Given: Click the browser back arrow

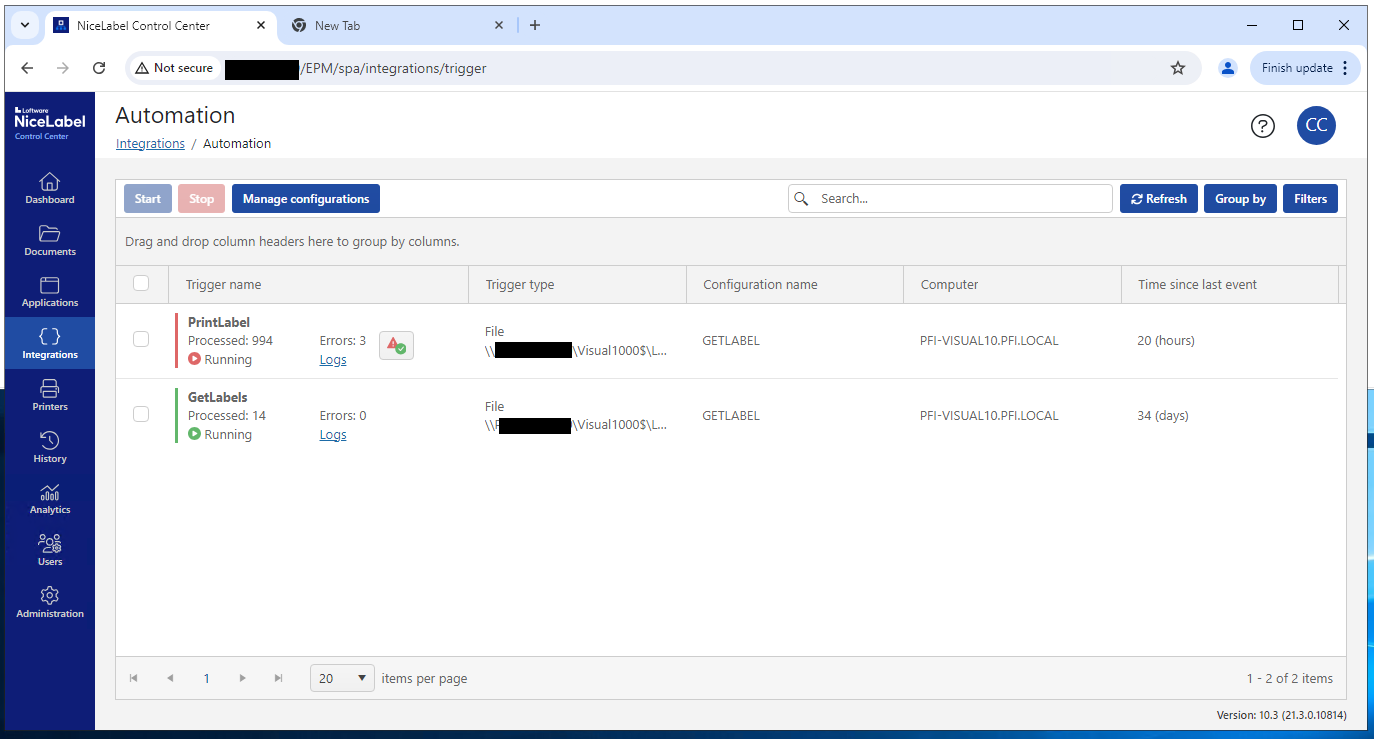Looking at the screenshot, I should coord(27,68).
